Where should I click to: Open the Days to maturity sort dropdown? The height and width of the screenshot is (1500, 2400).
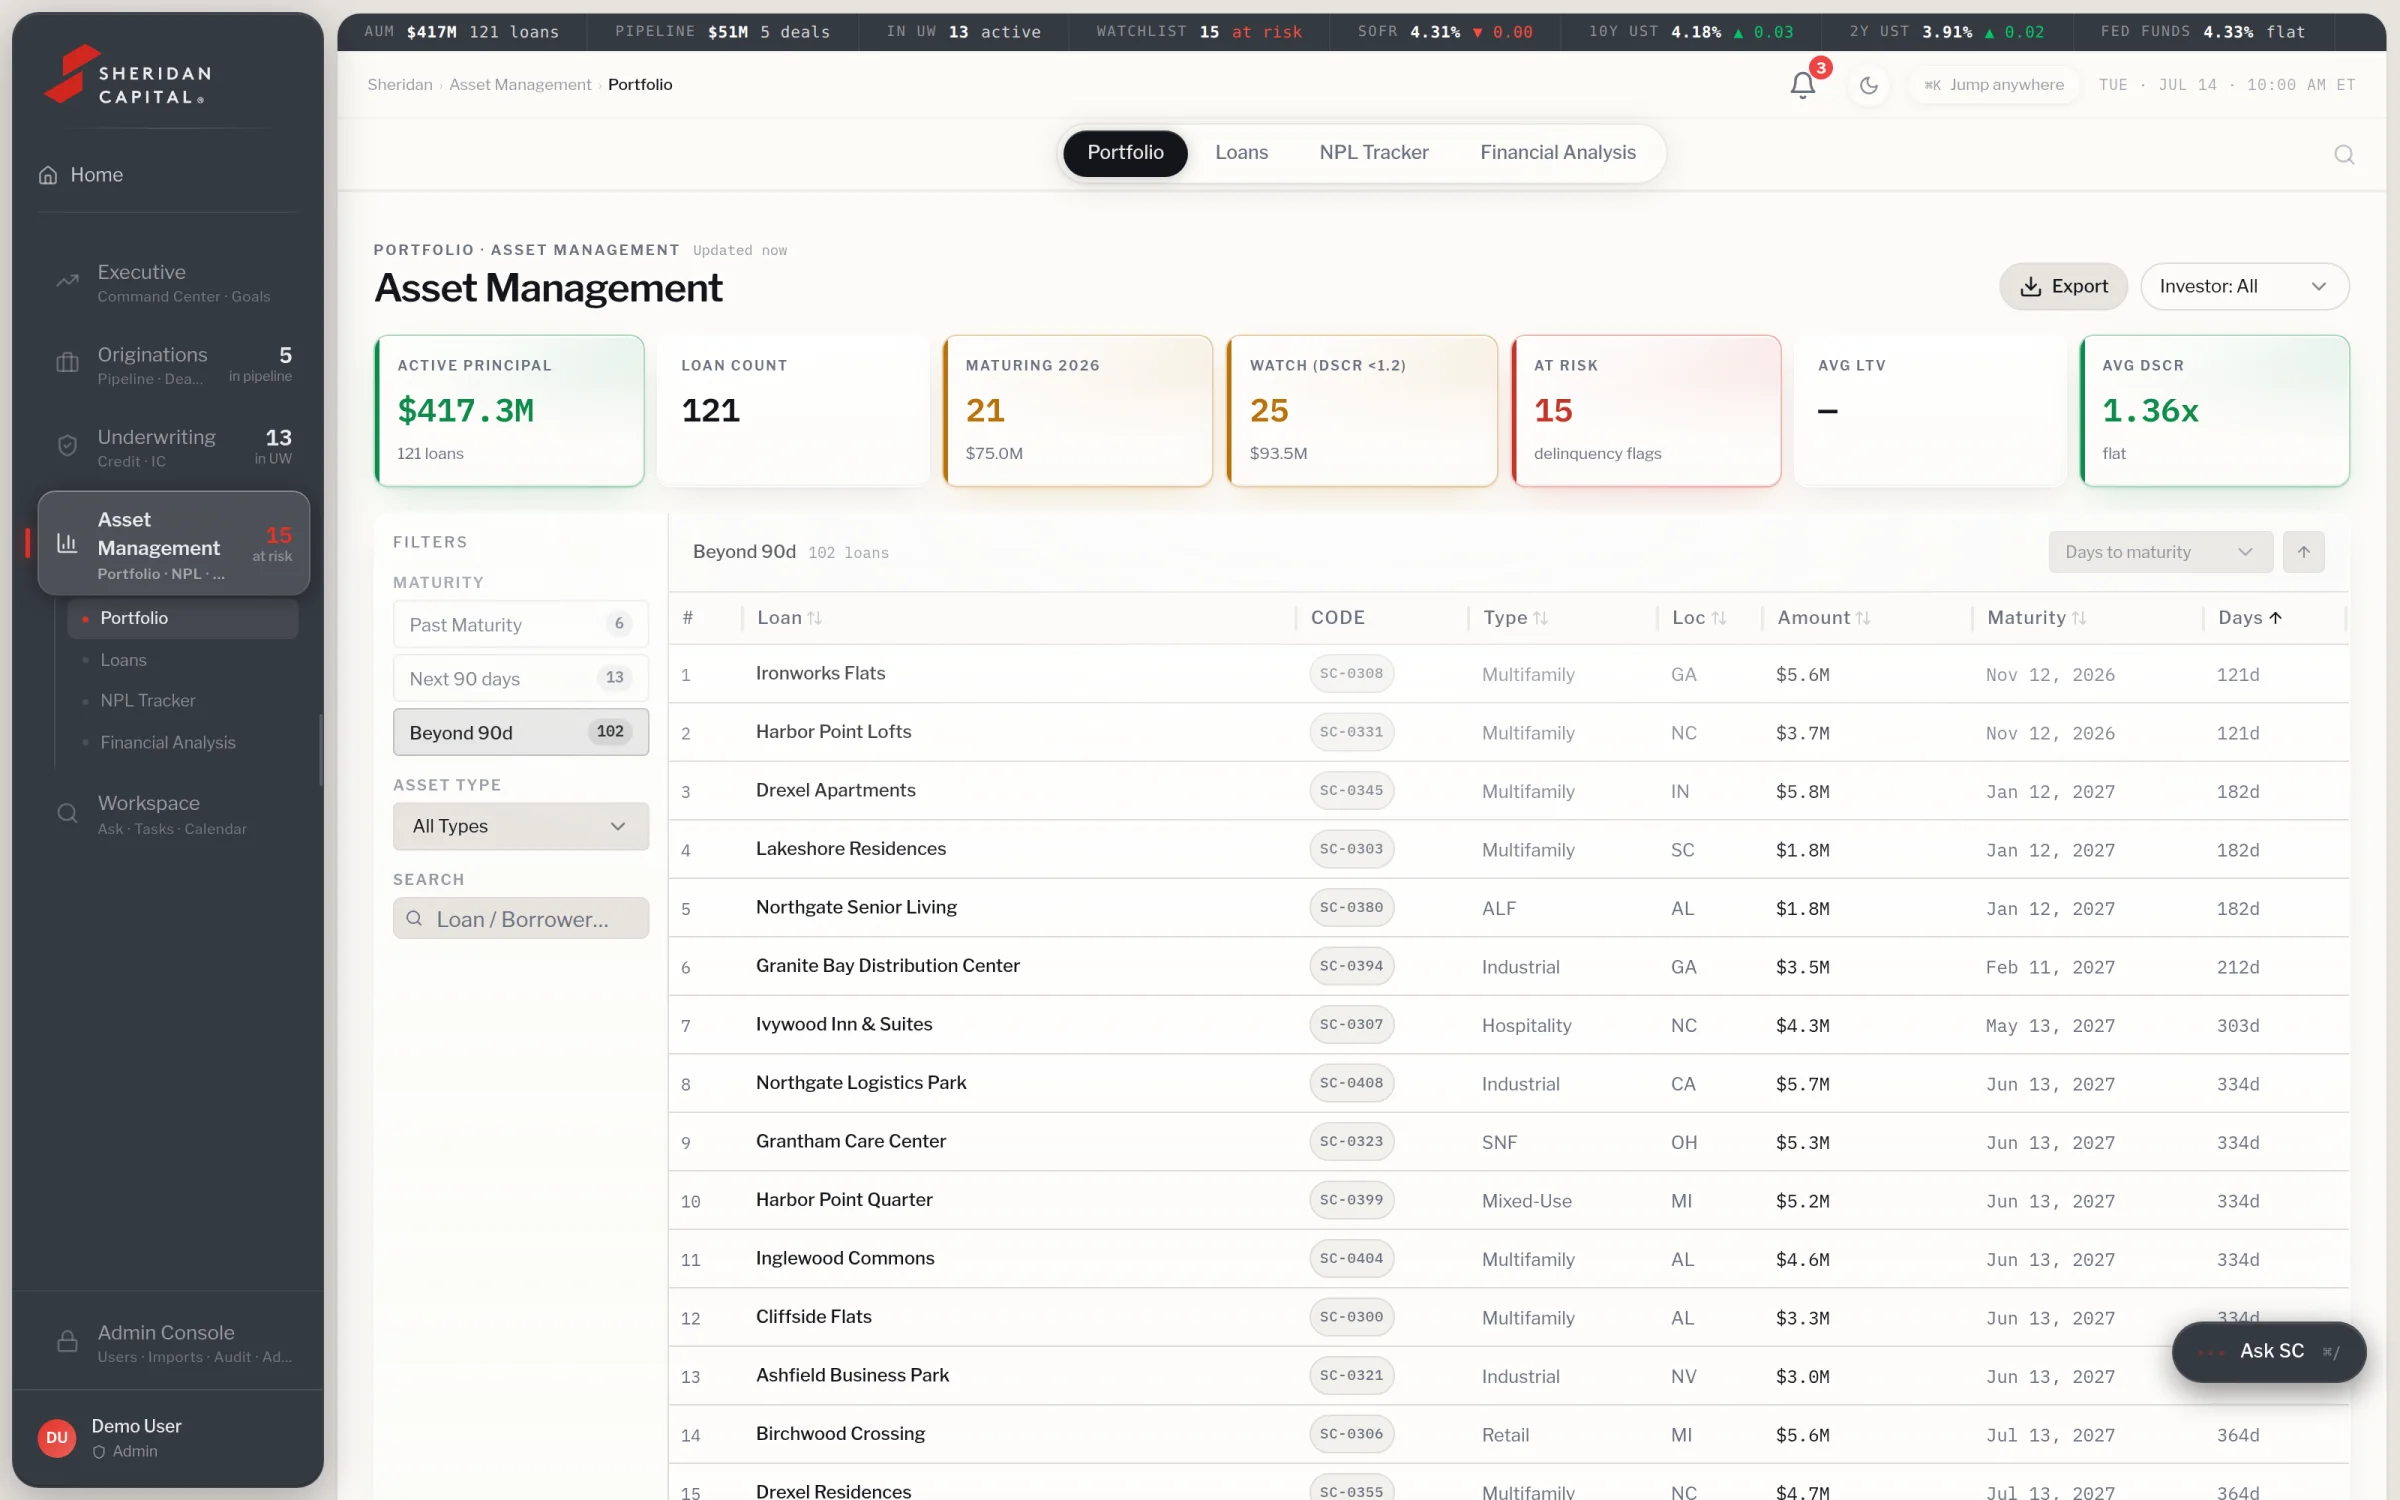2160,552
